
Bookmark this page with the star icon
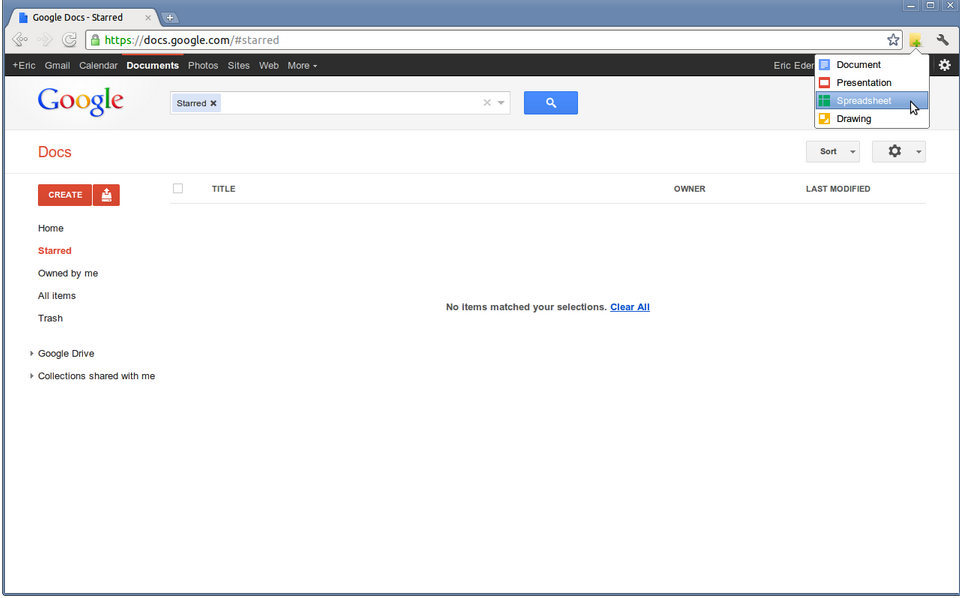point(893,40)
